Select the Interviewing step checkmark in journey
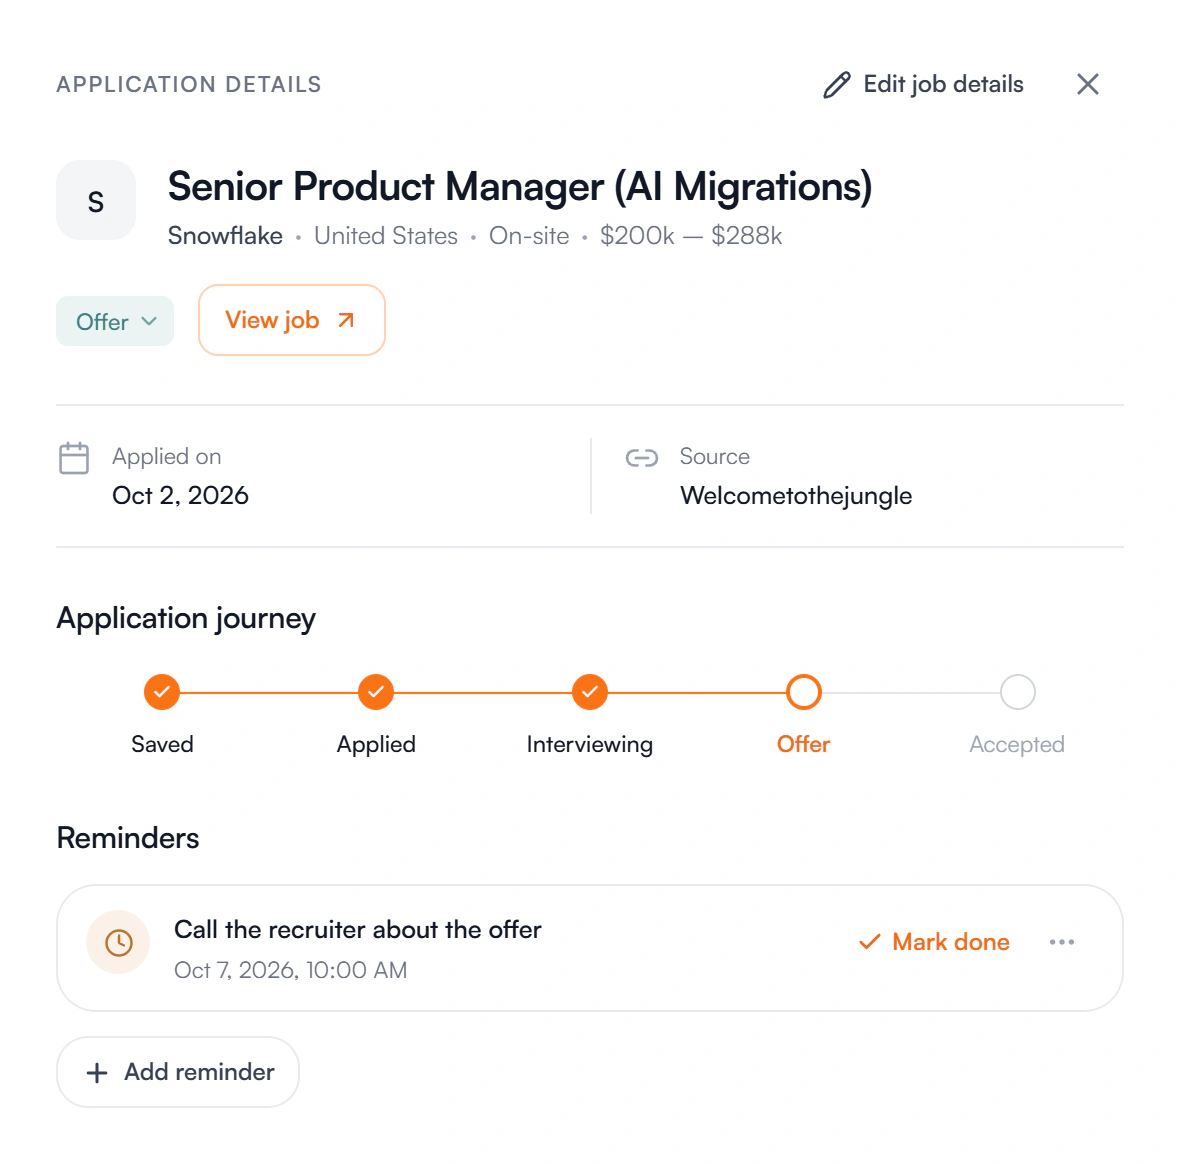 click(590, 692)
